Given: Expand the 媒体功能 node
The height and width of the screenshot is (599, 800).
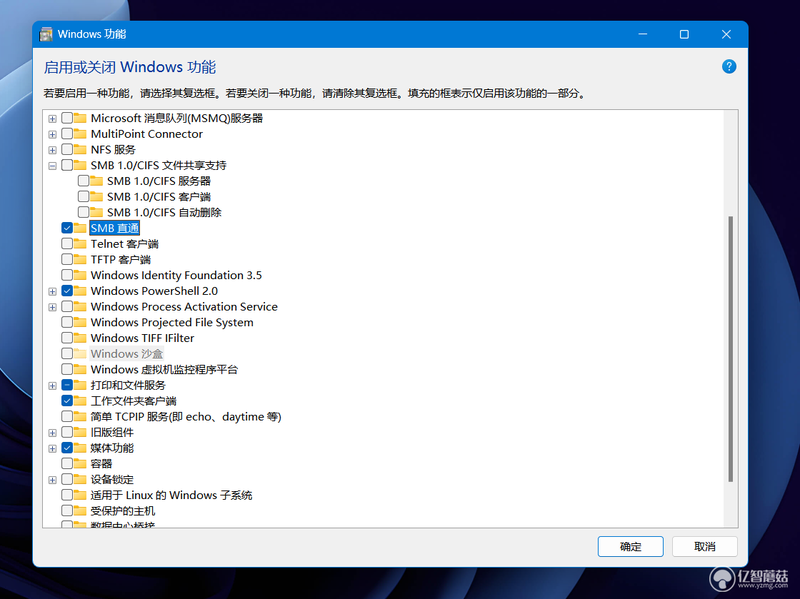Looking at the screenshot, I should pyautogui.click(x=52, y=449).
